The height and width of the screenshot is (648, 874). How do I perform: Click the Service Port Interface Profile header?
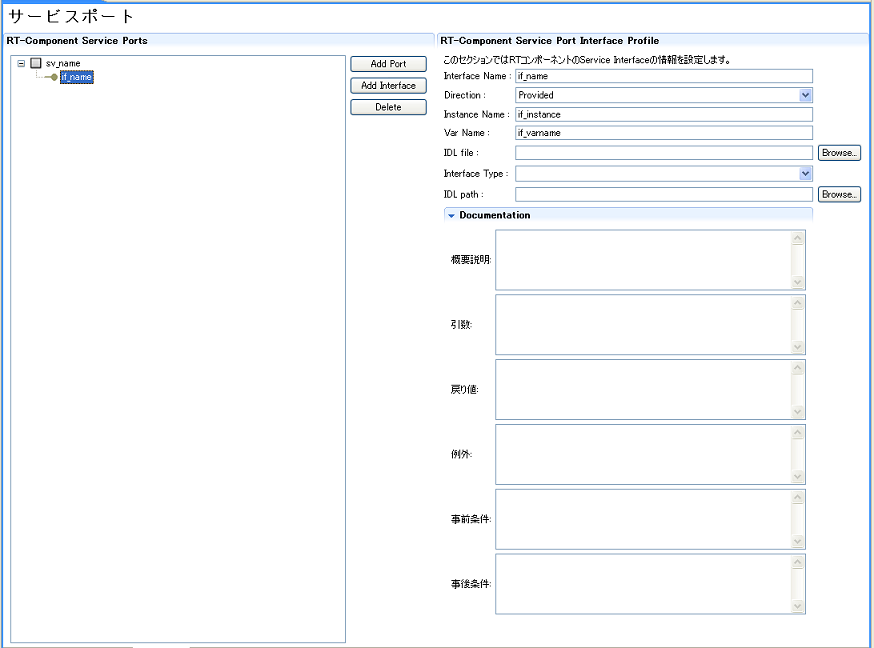(550, 41)
